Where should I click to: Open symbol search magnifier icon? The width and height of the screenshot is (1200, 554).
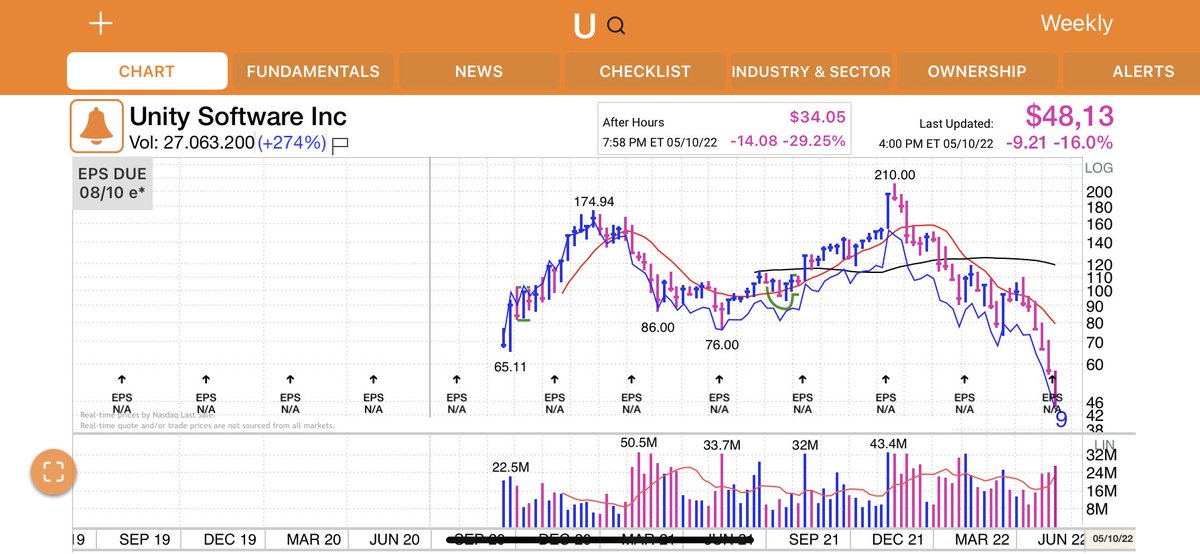click(x=616, y=26)
